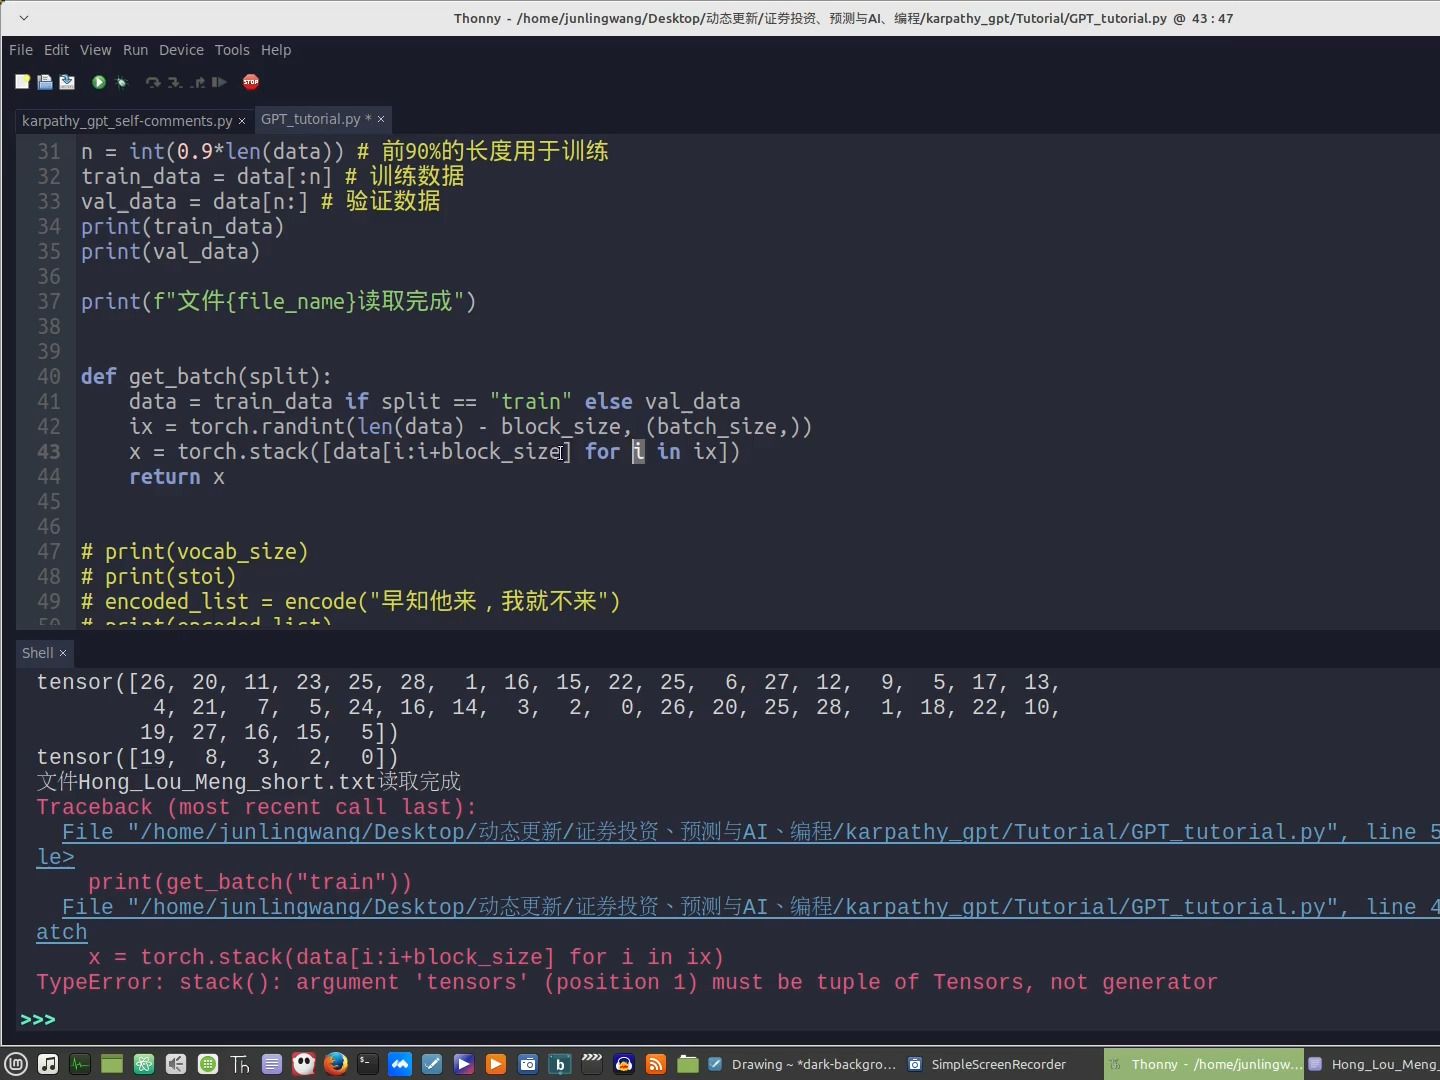This screenshot has width=1440, height=1080.
Task: Click line number 43 in the gutter
Action: (48, 452)
